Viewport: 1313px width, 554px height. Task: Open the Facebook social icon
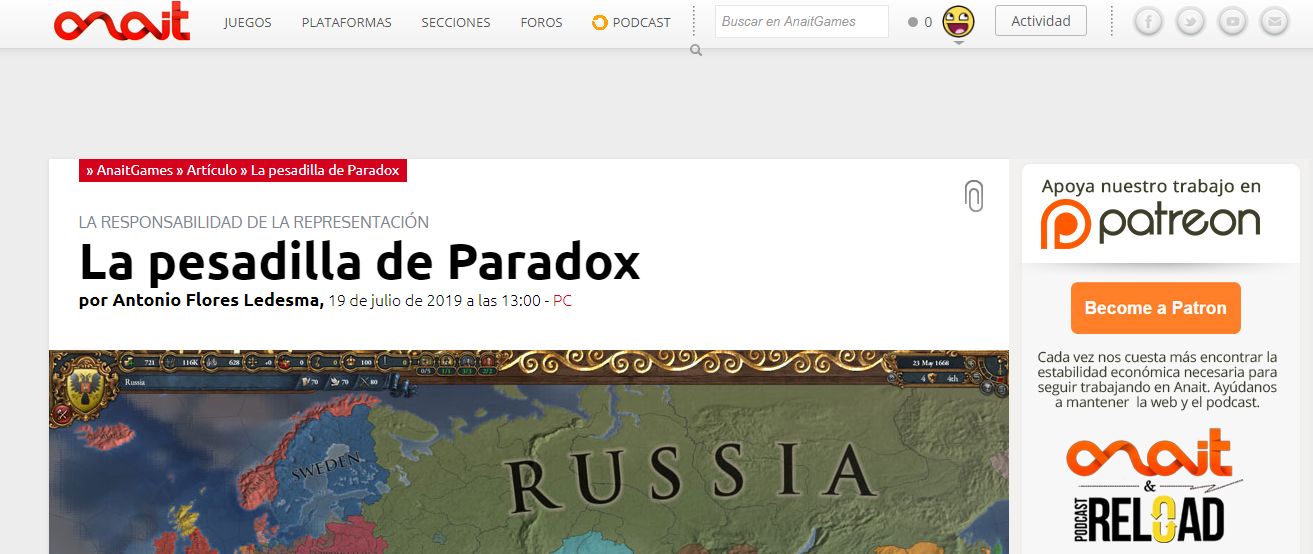[1148, 21]
